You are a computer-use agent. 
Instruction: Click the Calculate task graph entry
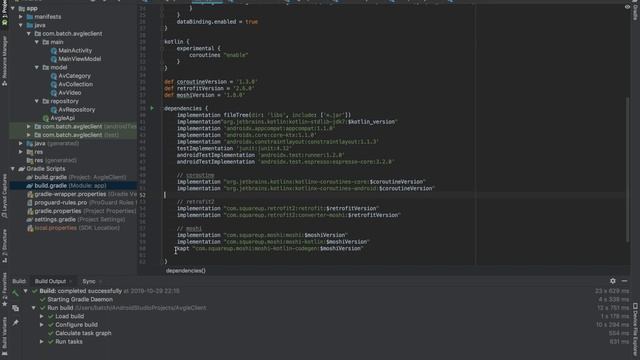click(x=83, y=333)
